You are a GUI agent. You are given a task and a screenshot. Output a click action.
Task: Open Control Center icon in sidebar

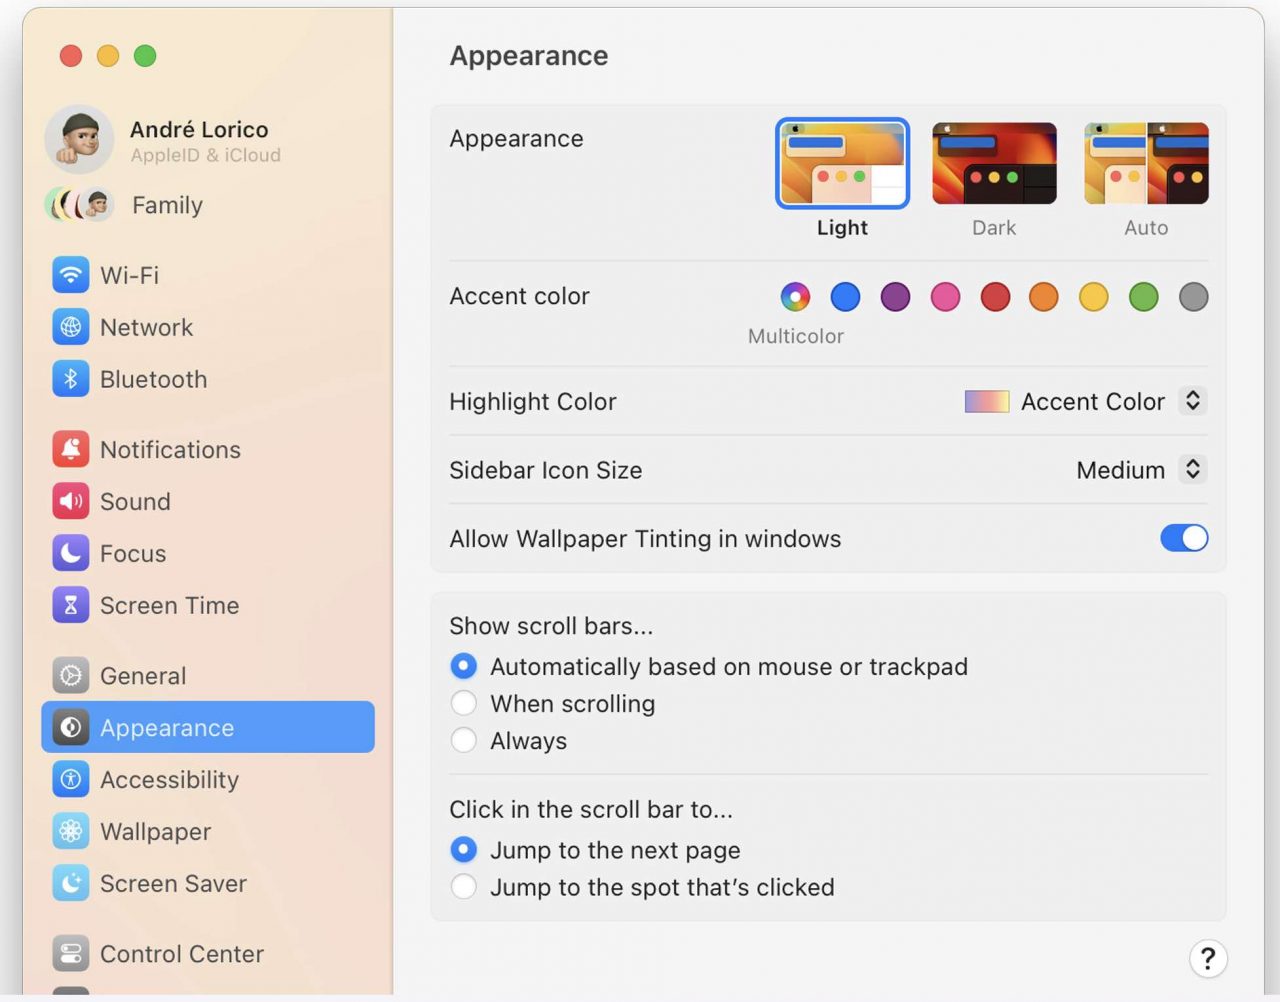click(x=71, y=953)
